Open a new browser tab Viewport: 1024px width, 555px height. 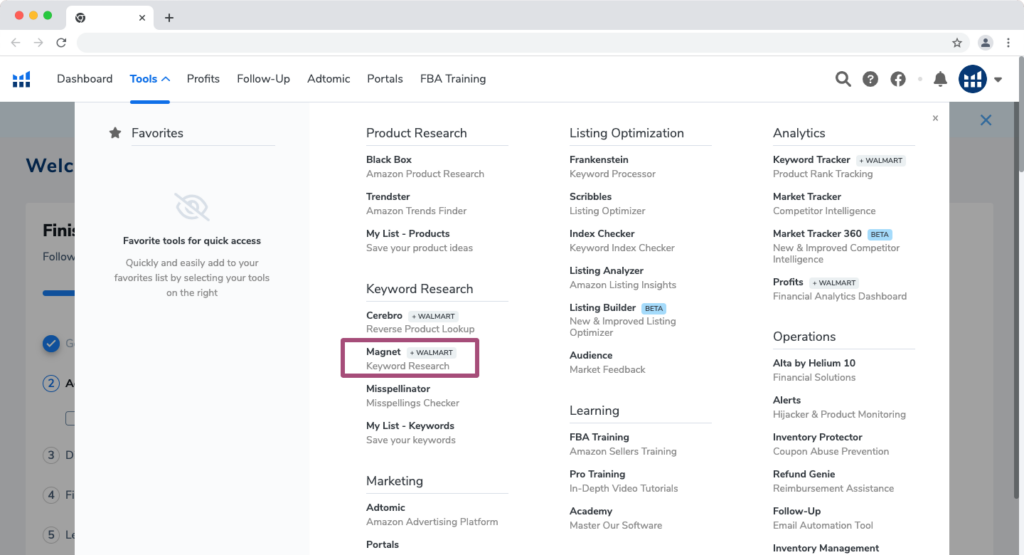click(x=169, y=18)
